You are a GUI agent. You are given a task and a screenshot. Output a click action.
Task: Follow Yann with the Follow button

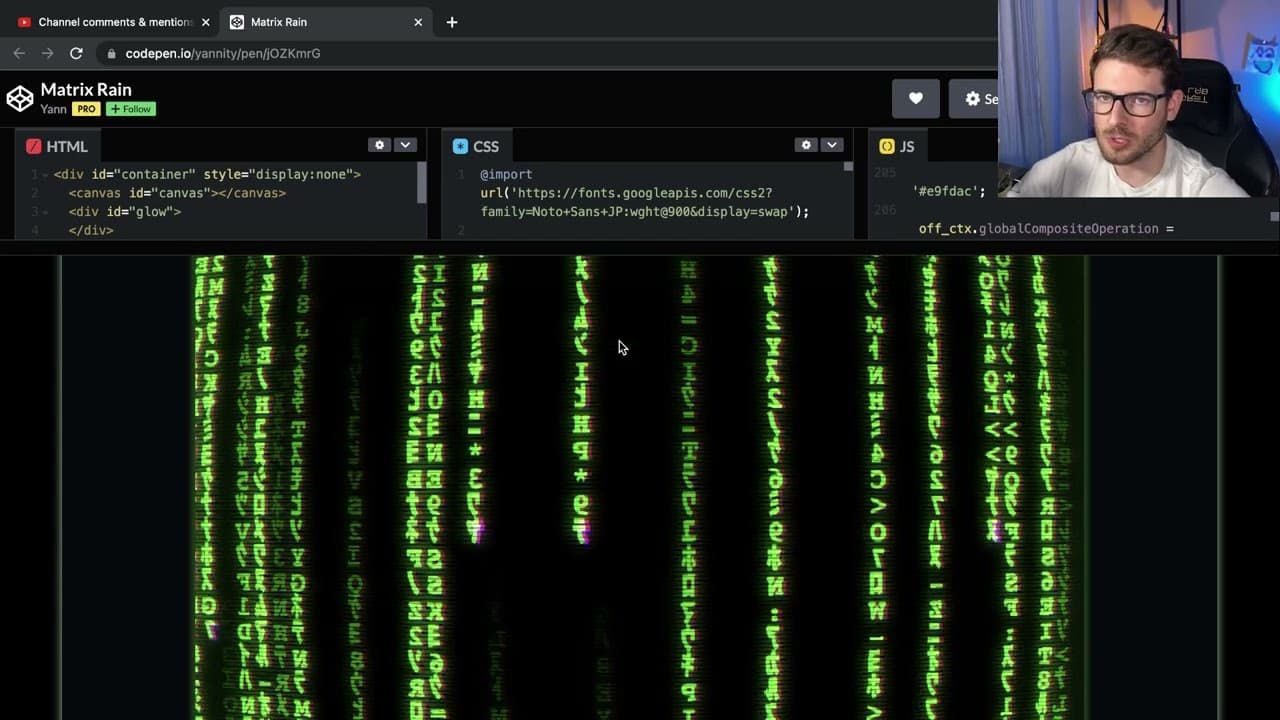coord(131,109)
